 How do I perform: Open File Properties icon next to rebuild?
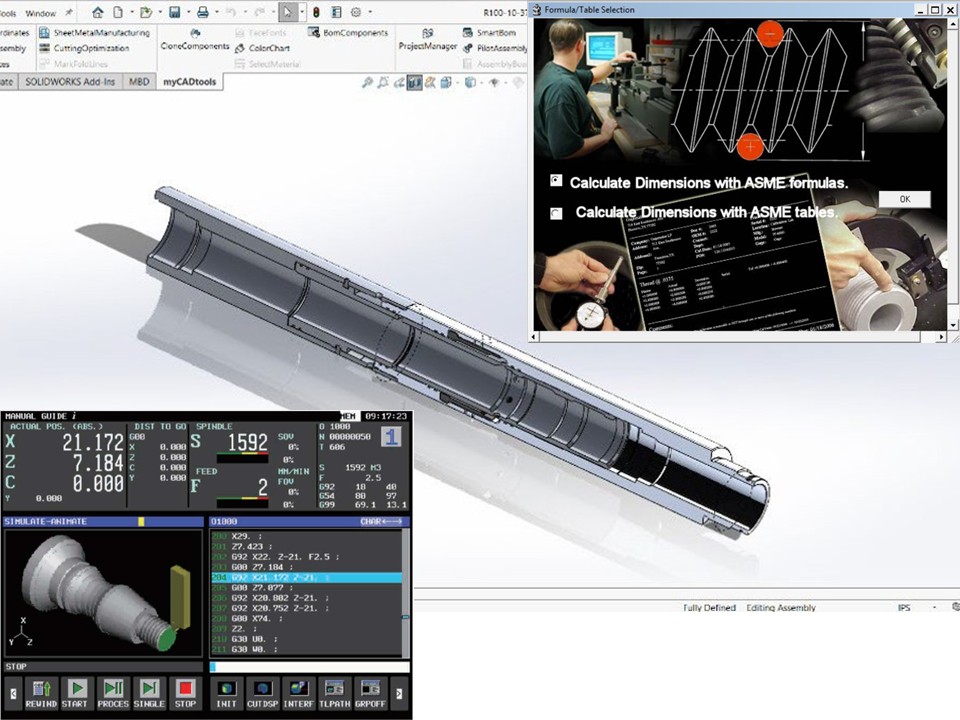(336, 12)
